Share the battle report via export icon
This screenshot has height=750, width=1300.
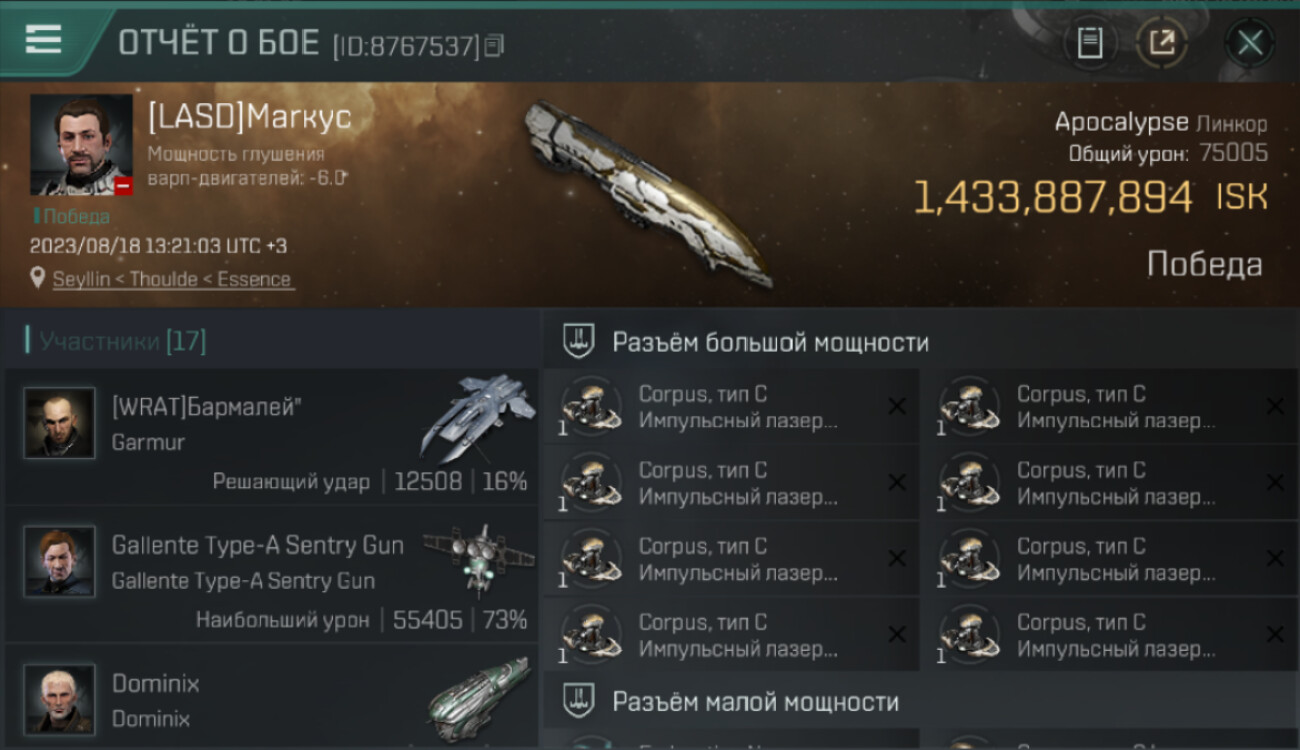tap(1161, 43)
